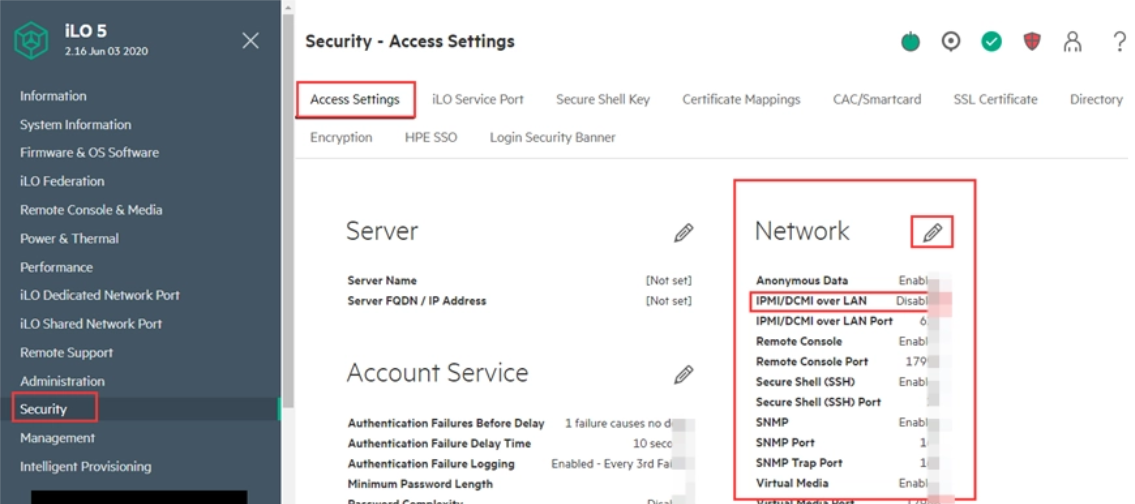Open the Certificate Mappings tab
Viewport: 1135px width, 504px height.
pyautogui.click(x=741, y=99)
